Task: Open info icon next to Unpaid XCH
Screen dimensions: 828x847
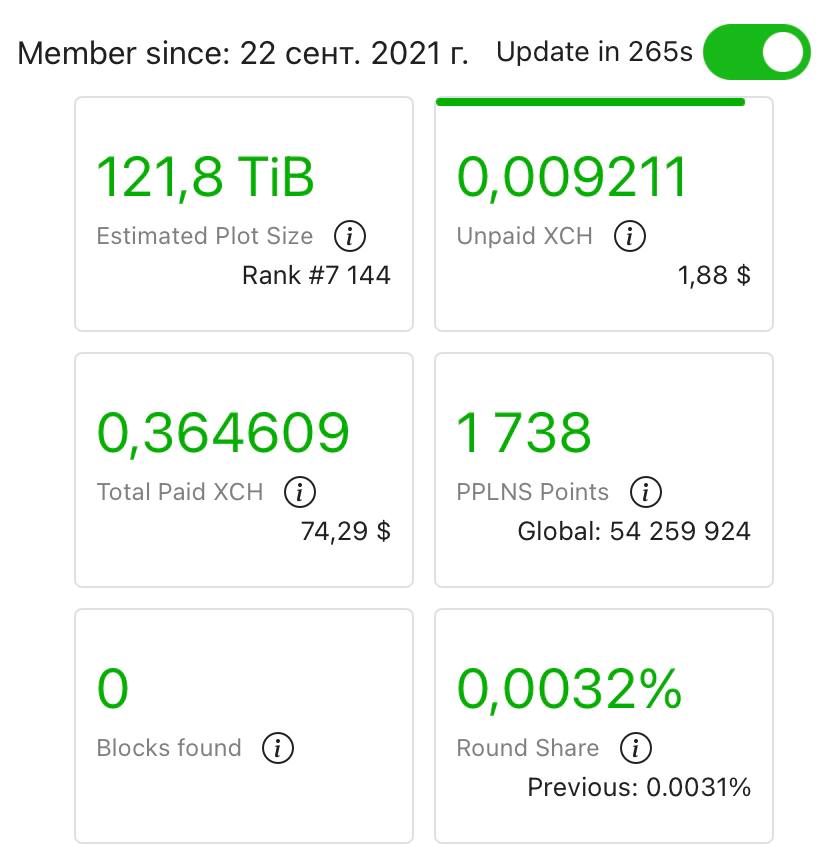Action: click(629, 236)
